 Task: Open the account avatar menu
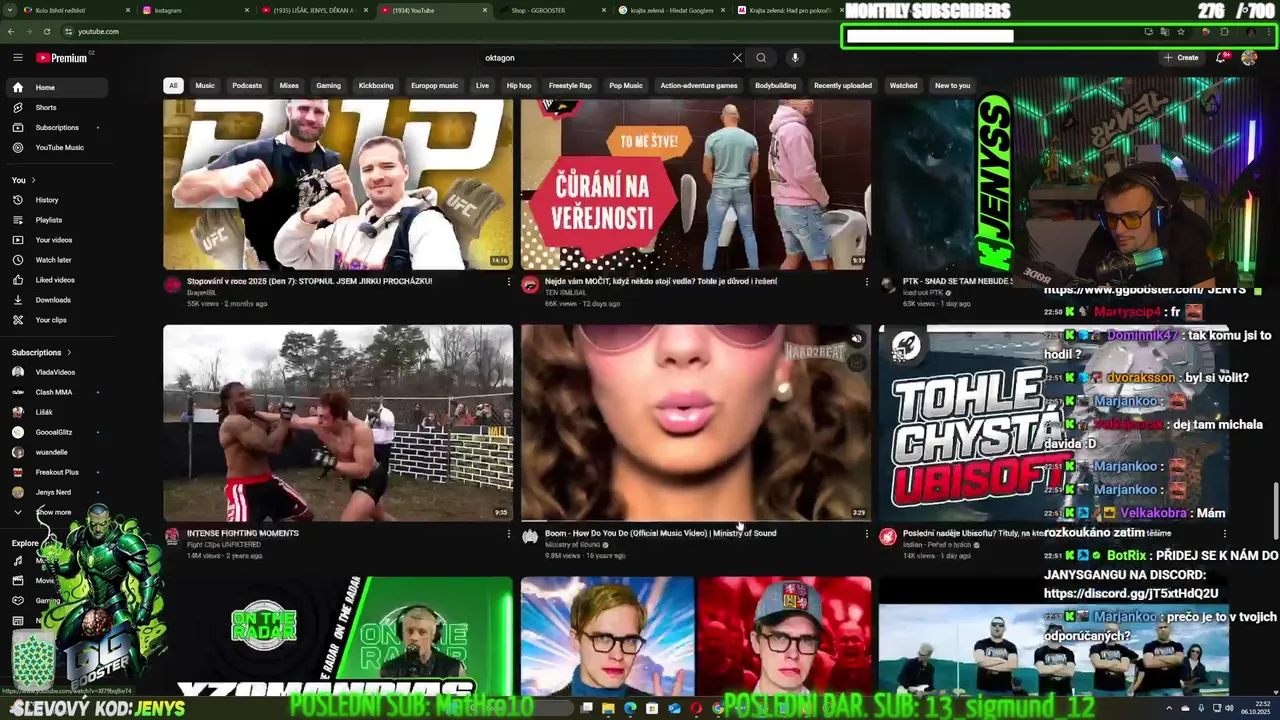click(x=1249, y=58)
